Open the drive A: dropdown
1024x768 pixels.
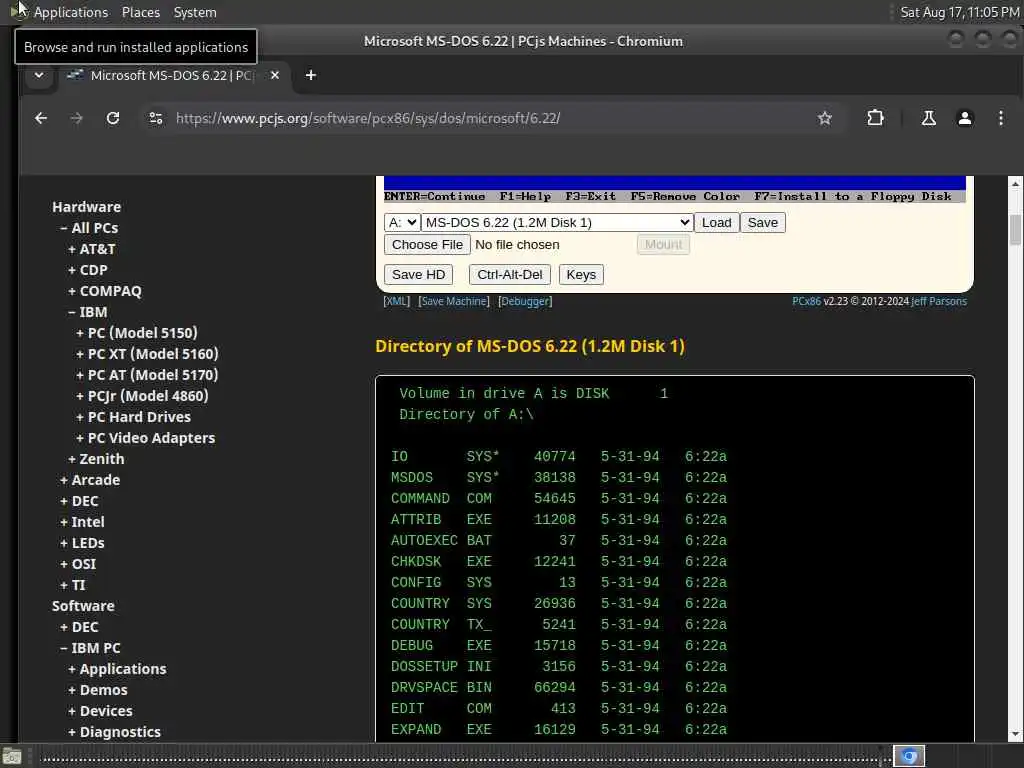[x=402, y=223]
